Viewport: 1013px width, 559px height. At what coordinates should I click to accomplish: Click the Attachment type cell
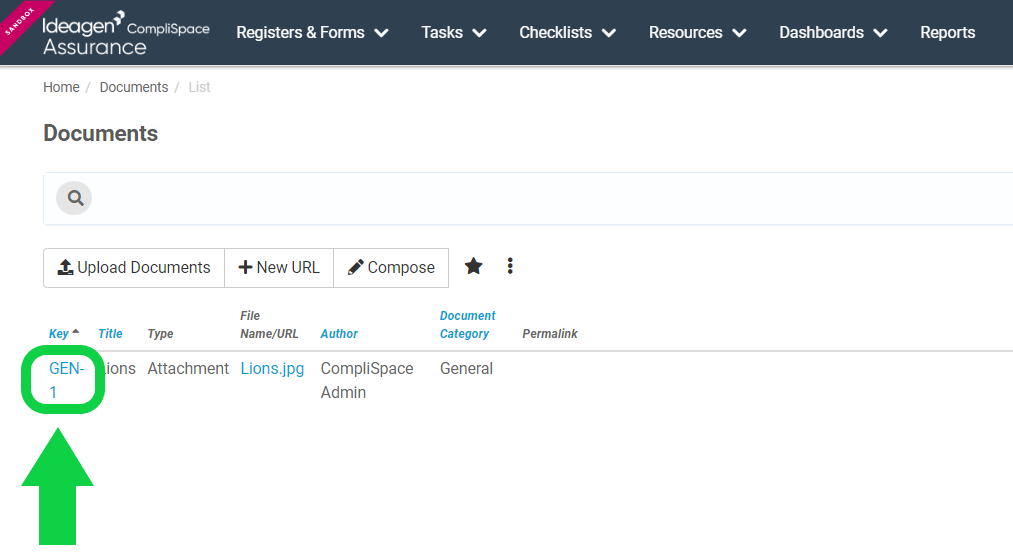(x=188, y=368)
